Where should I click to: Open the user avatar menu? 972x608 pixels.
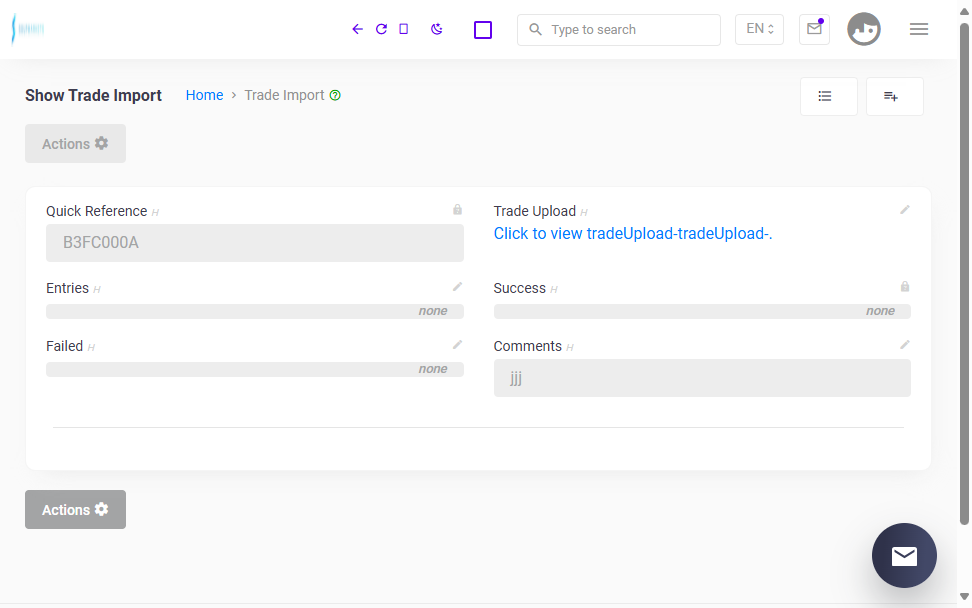click(864, 29)
